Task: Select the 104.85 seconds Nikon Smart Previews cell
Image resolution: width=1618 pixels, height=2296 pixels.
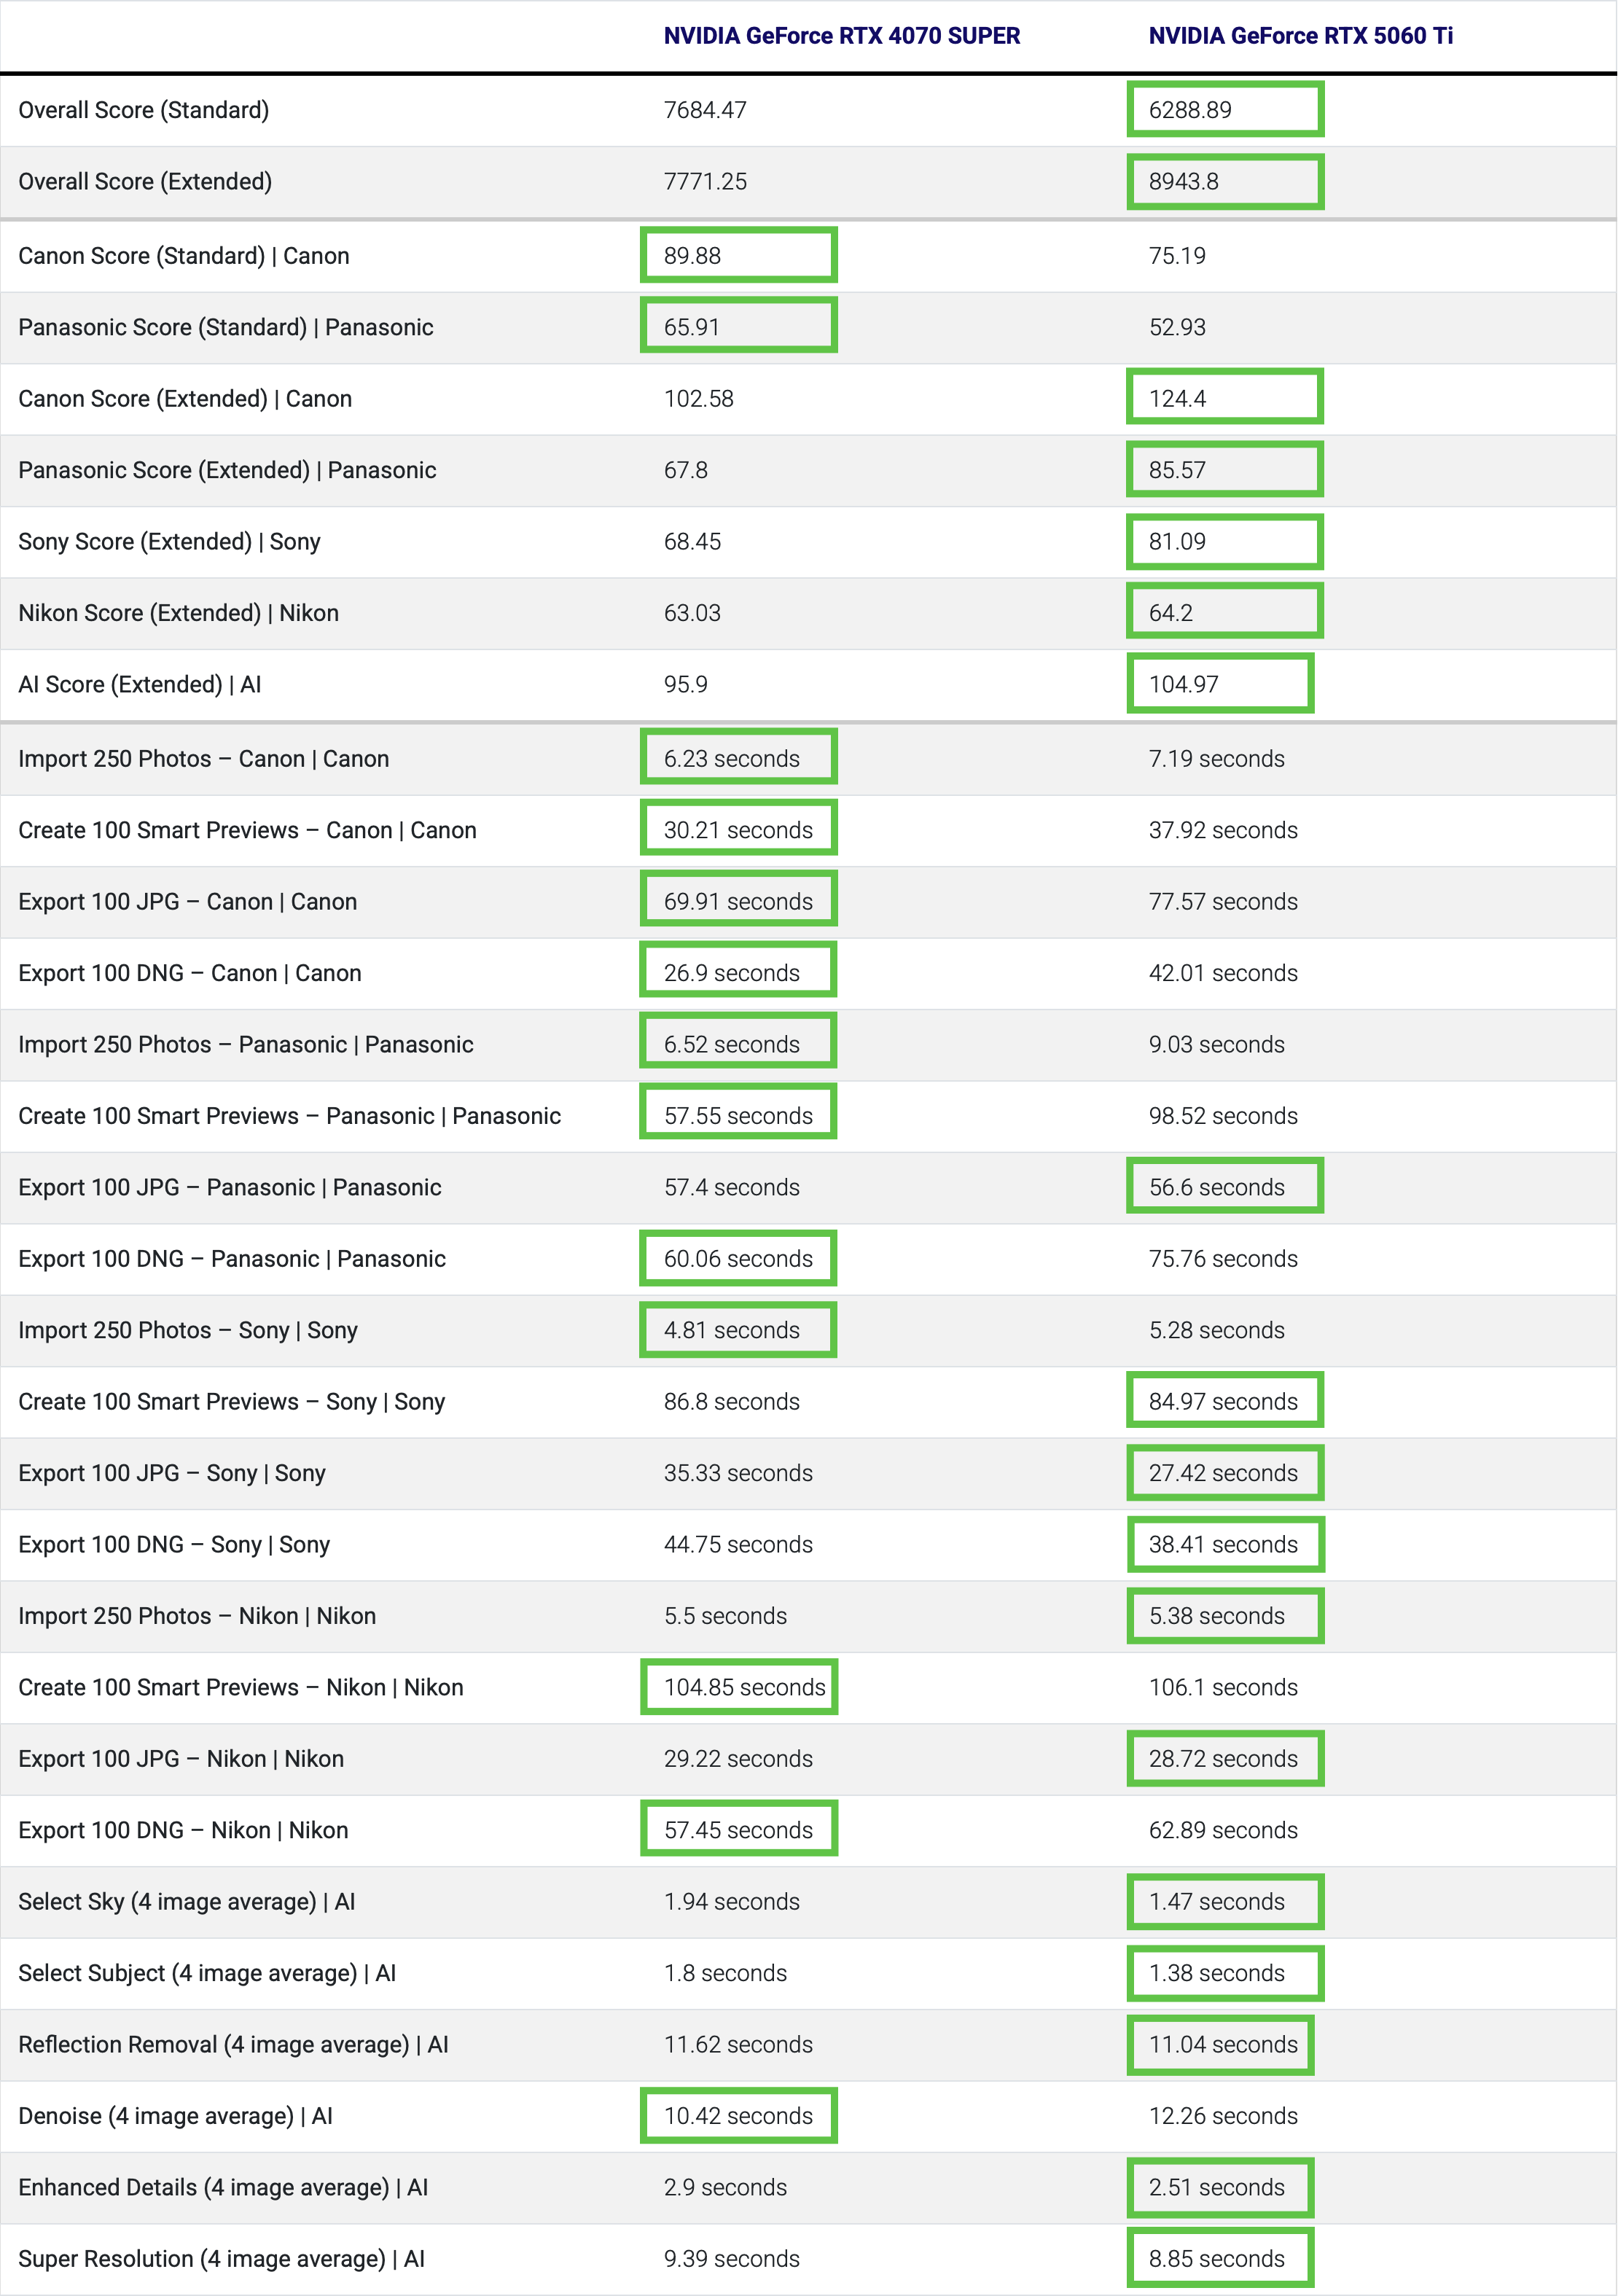Action: pos(739,1687)
